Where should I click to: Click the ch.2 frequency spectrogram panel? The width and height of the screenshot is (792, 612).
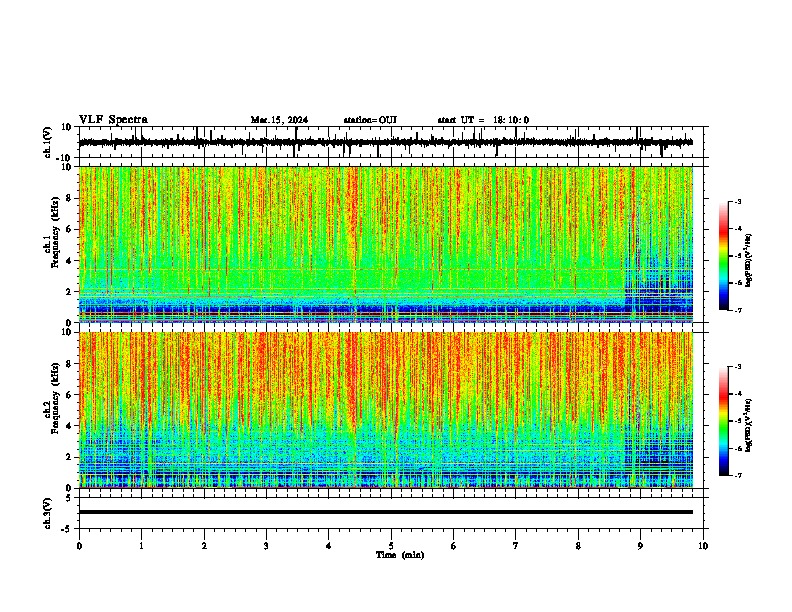click(386, 410)
